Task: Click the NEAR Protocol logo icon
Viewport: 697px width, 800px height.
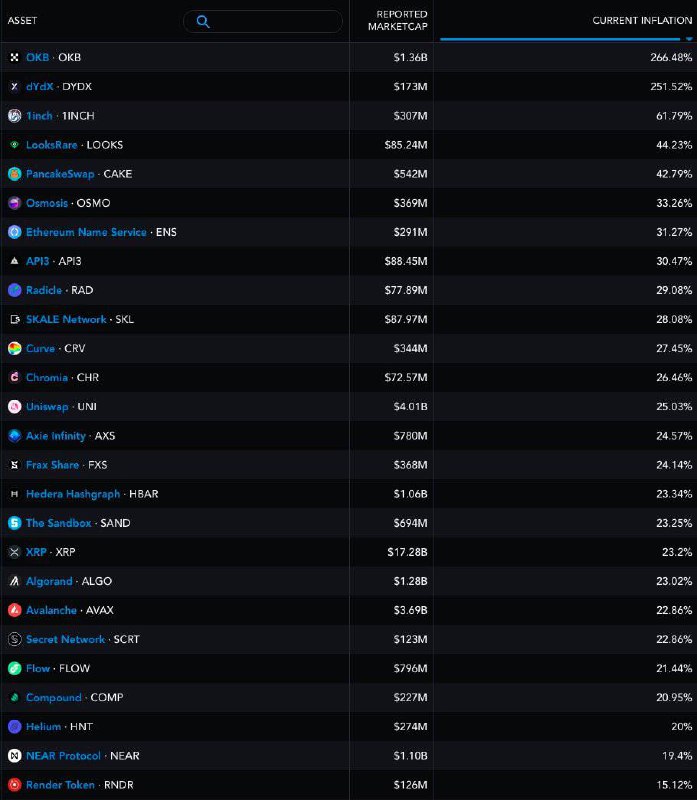Action: (14, 756)
